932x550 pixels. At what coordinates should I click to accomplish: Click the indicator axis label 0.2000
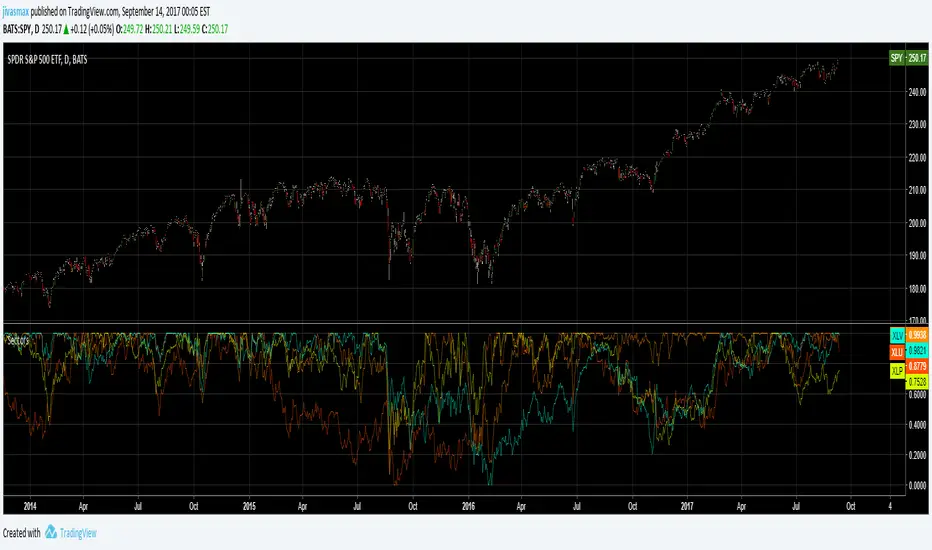tap(917, 455)
